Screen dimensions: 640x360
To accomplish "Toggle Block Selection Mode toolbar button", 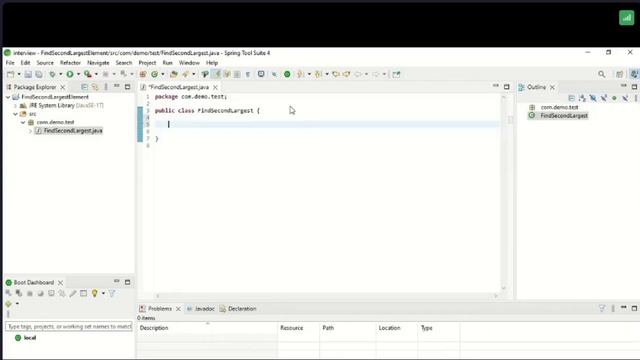I will [237, 74].
